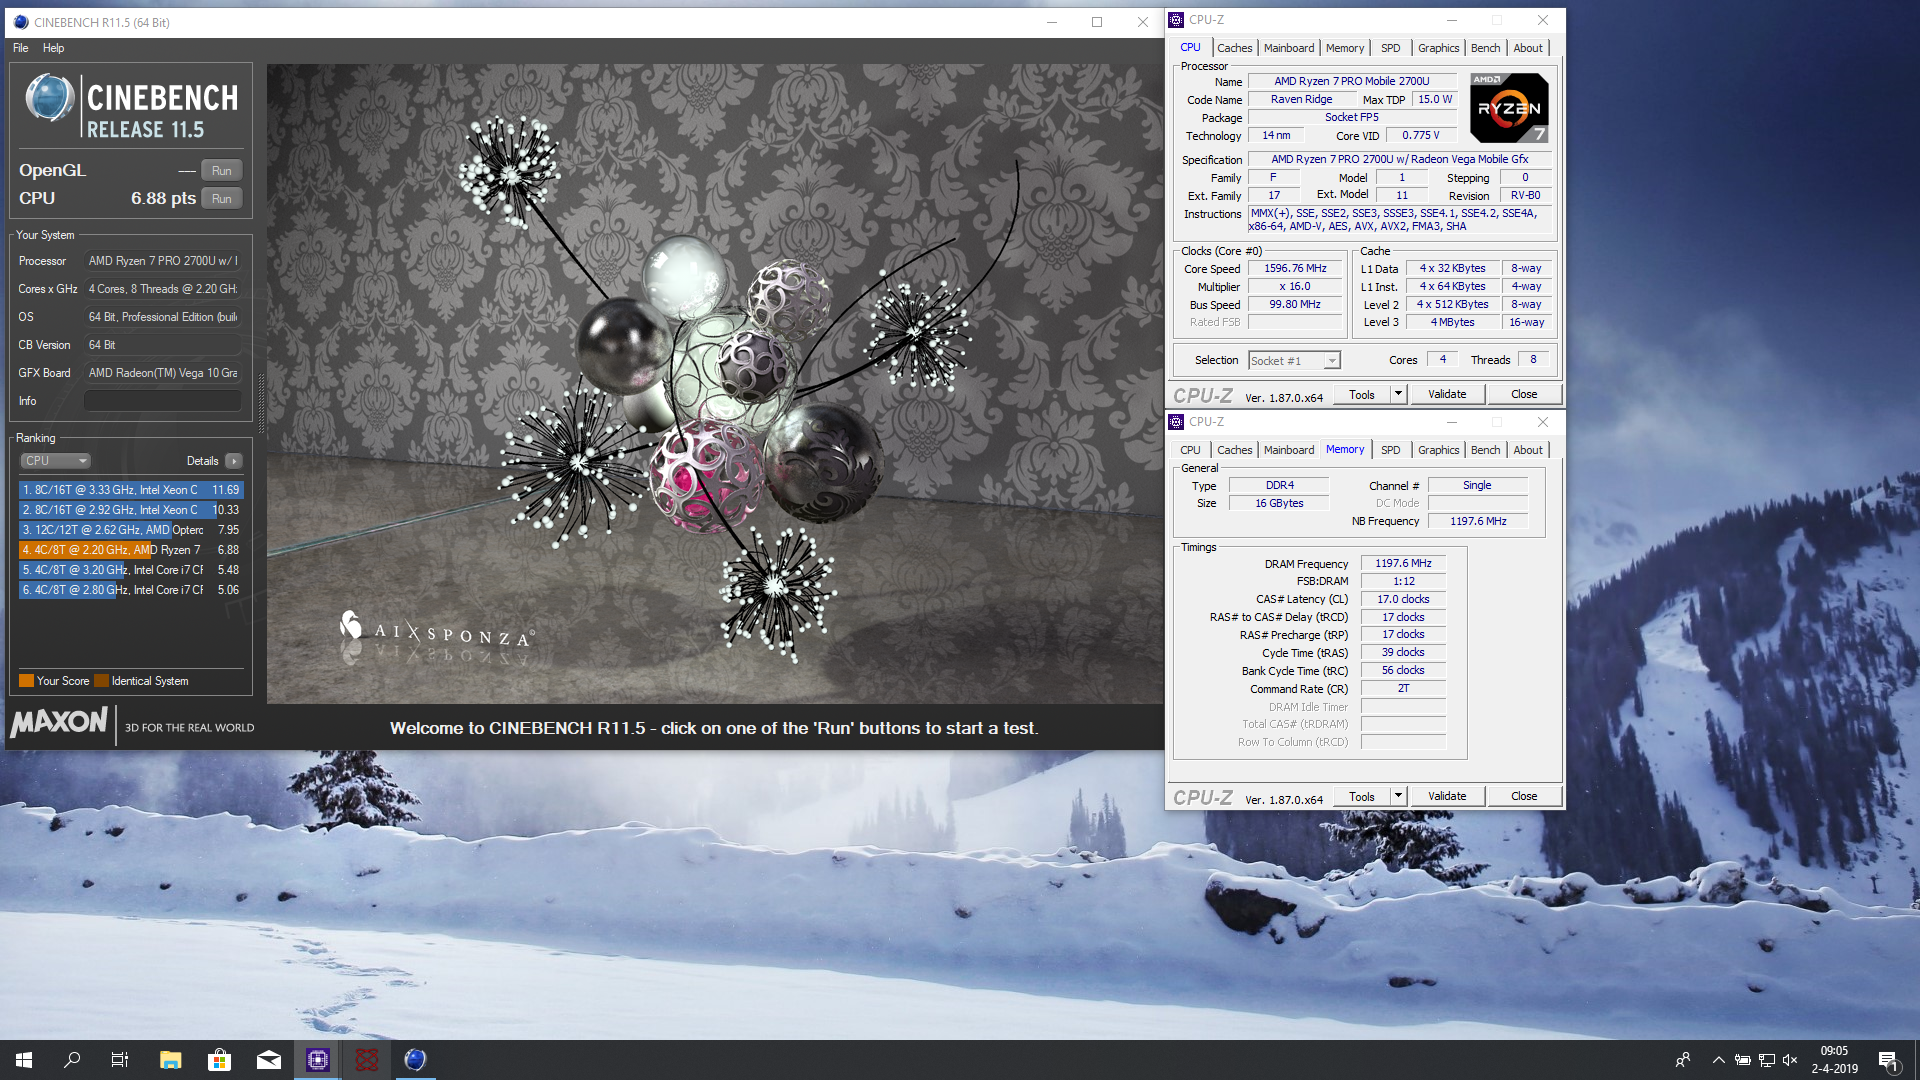Click Tools button in top CPU-Z window

1362,395
